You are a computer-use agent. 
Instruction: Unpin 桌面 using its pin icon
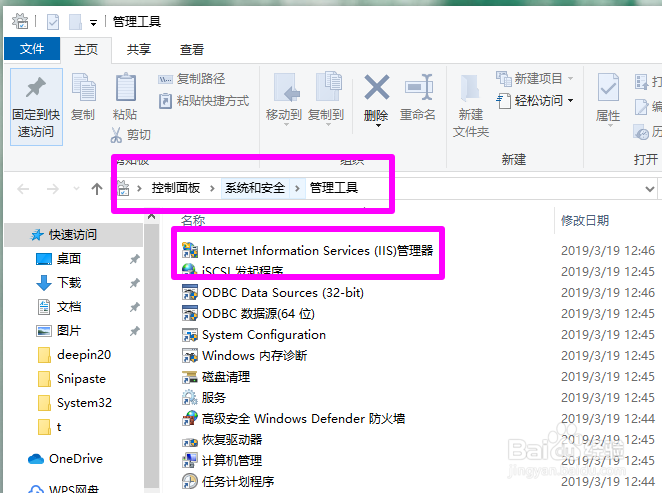134,259
